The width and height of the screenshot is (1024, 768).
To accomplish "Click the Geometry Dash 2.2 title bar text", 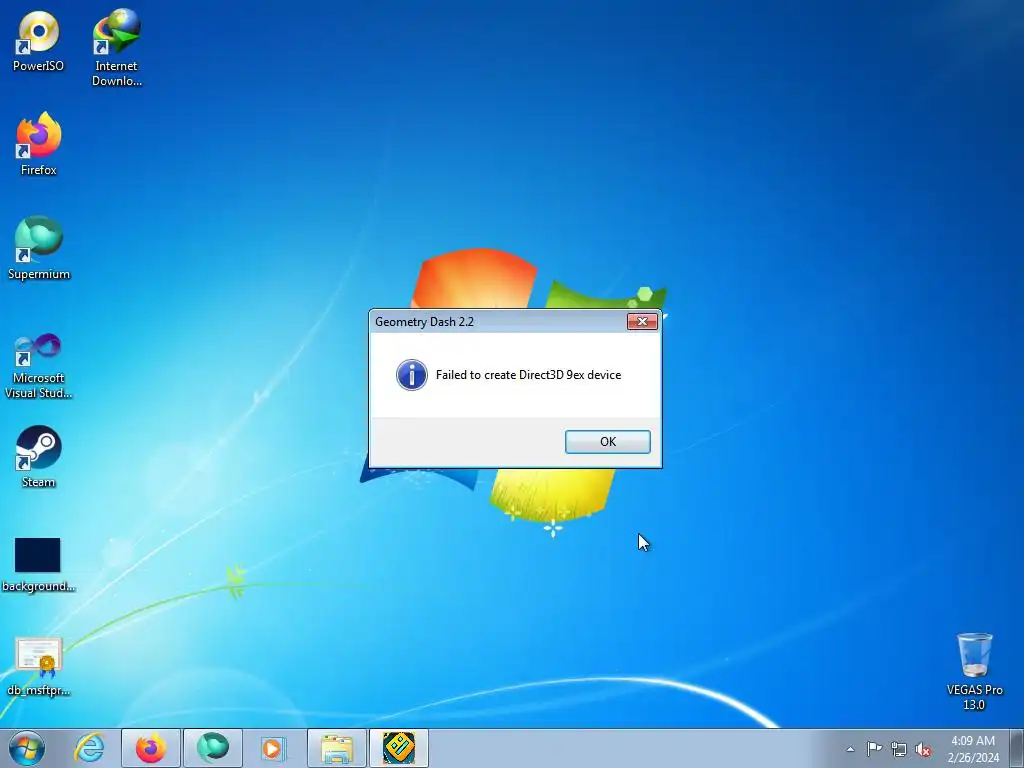I will (424, 321).
